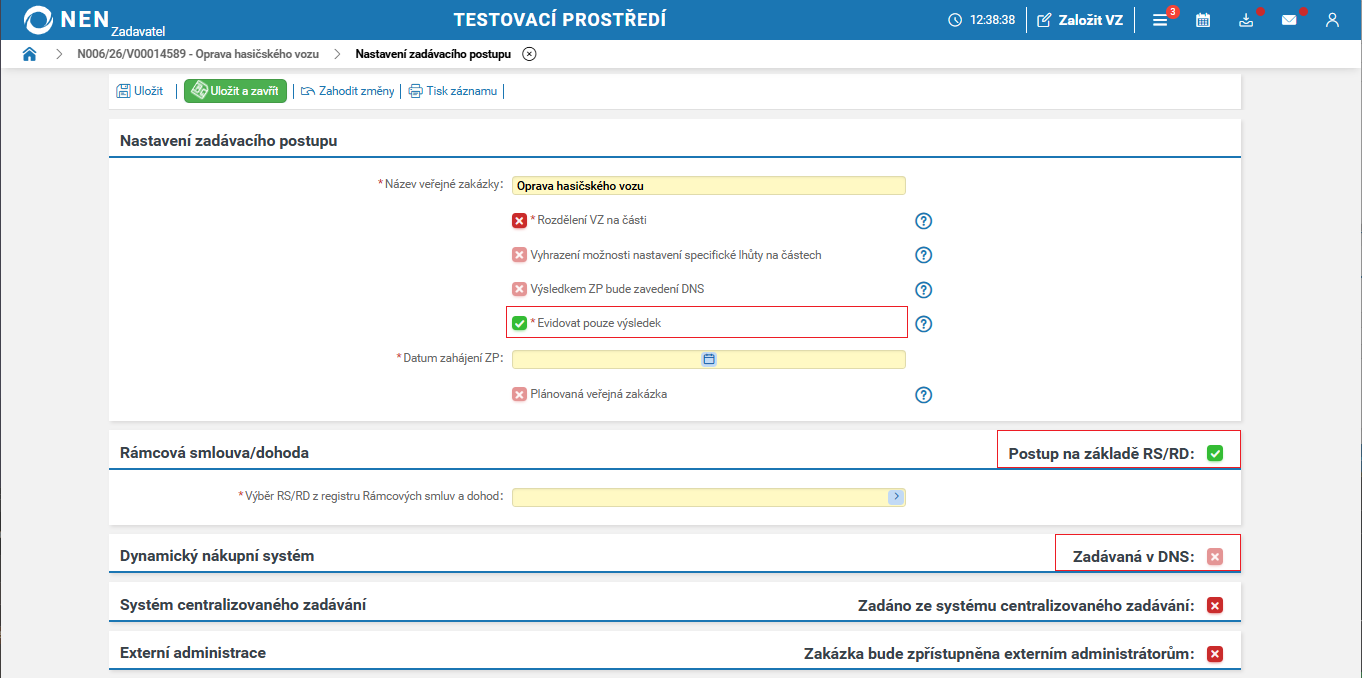Click TESTOVACÍ PROSTŘEDÍ title text
The height and width of the screenshot is (678, 1362).
click(x=560, y=20)
